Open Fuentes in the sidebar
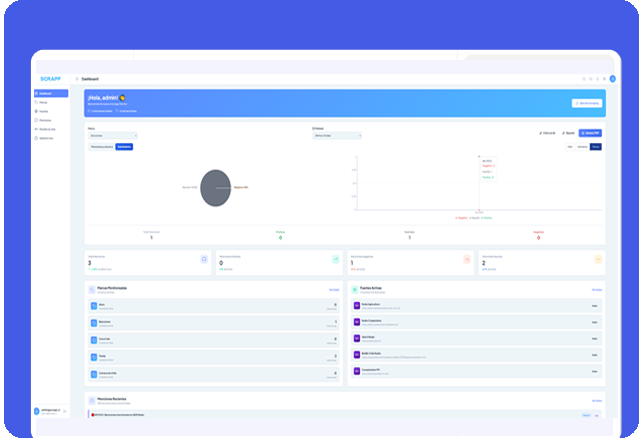643x446 pixels. (x=44, y=111)
